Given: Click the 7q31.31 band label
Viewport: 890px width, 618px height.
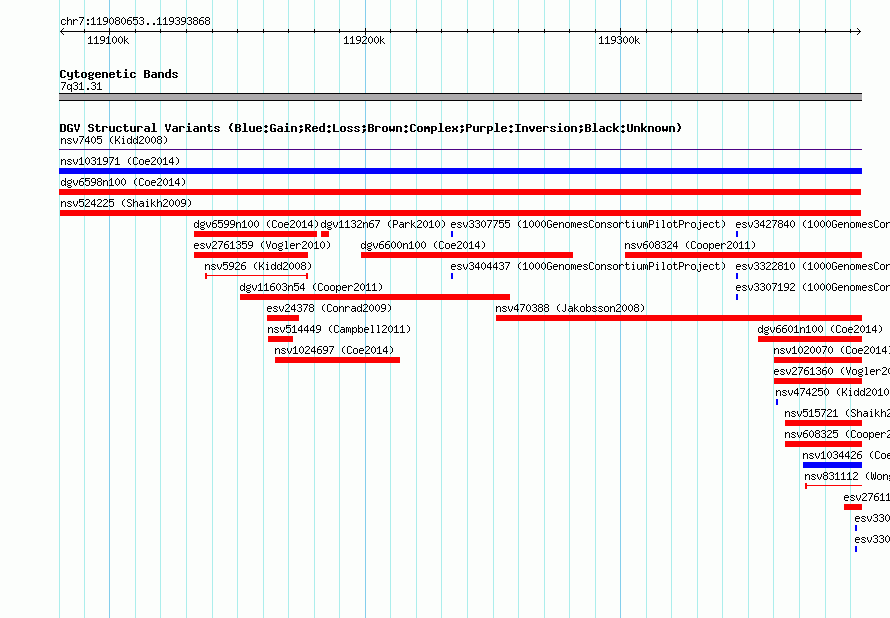Looking at the screenshot, I should point(81,86).
